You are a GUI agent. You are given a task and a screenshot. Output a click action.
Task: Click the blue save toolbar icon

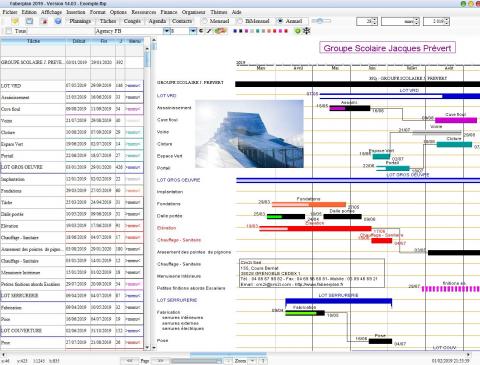coord(30,21)
